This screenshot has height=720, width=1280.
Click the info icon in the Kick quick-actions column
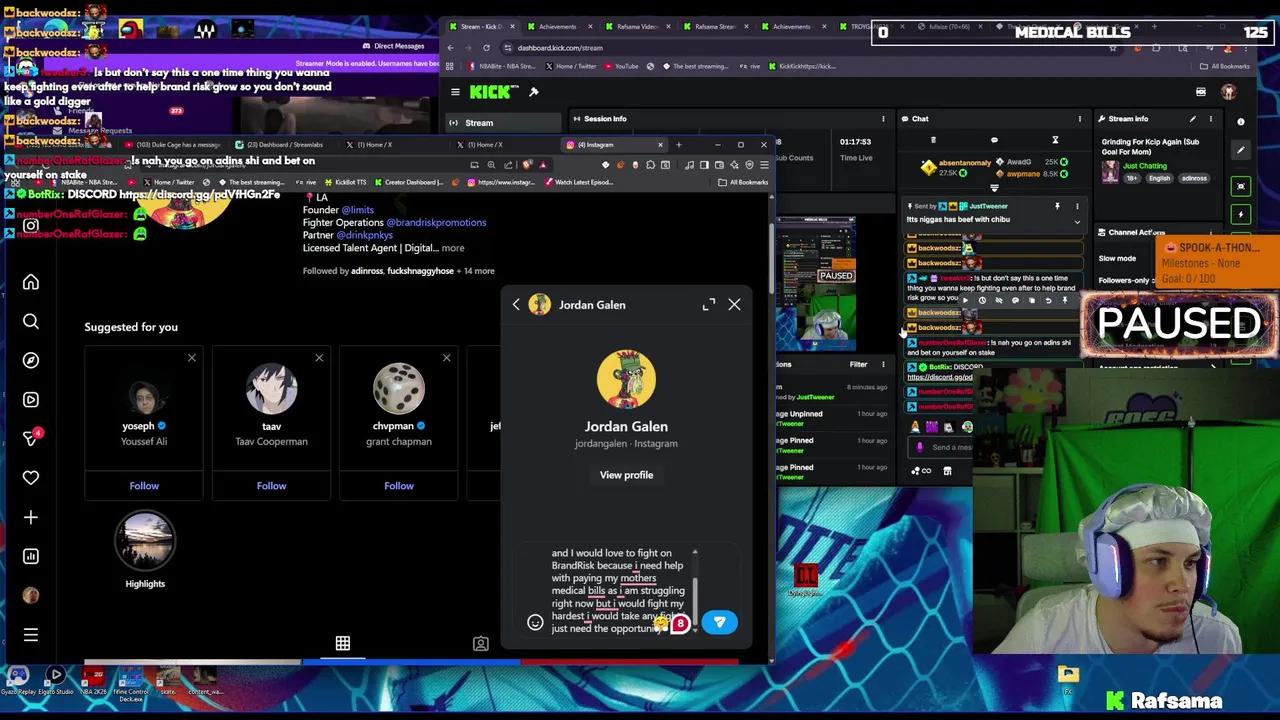tap(1241, 122)
